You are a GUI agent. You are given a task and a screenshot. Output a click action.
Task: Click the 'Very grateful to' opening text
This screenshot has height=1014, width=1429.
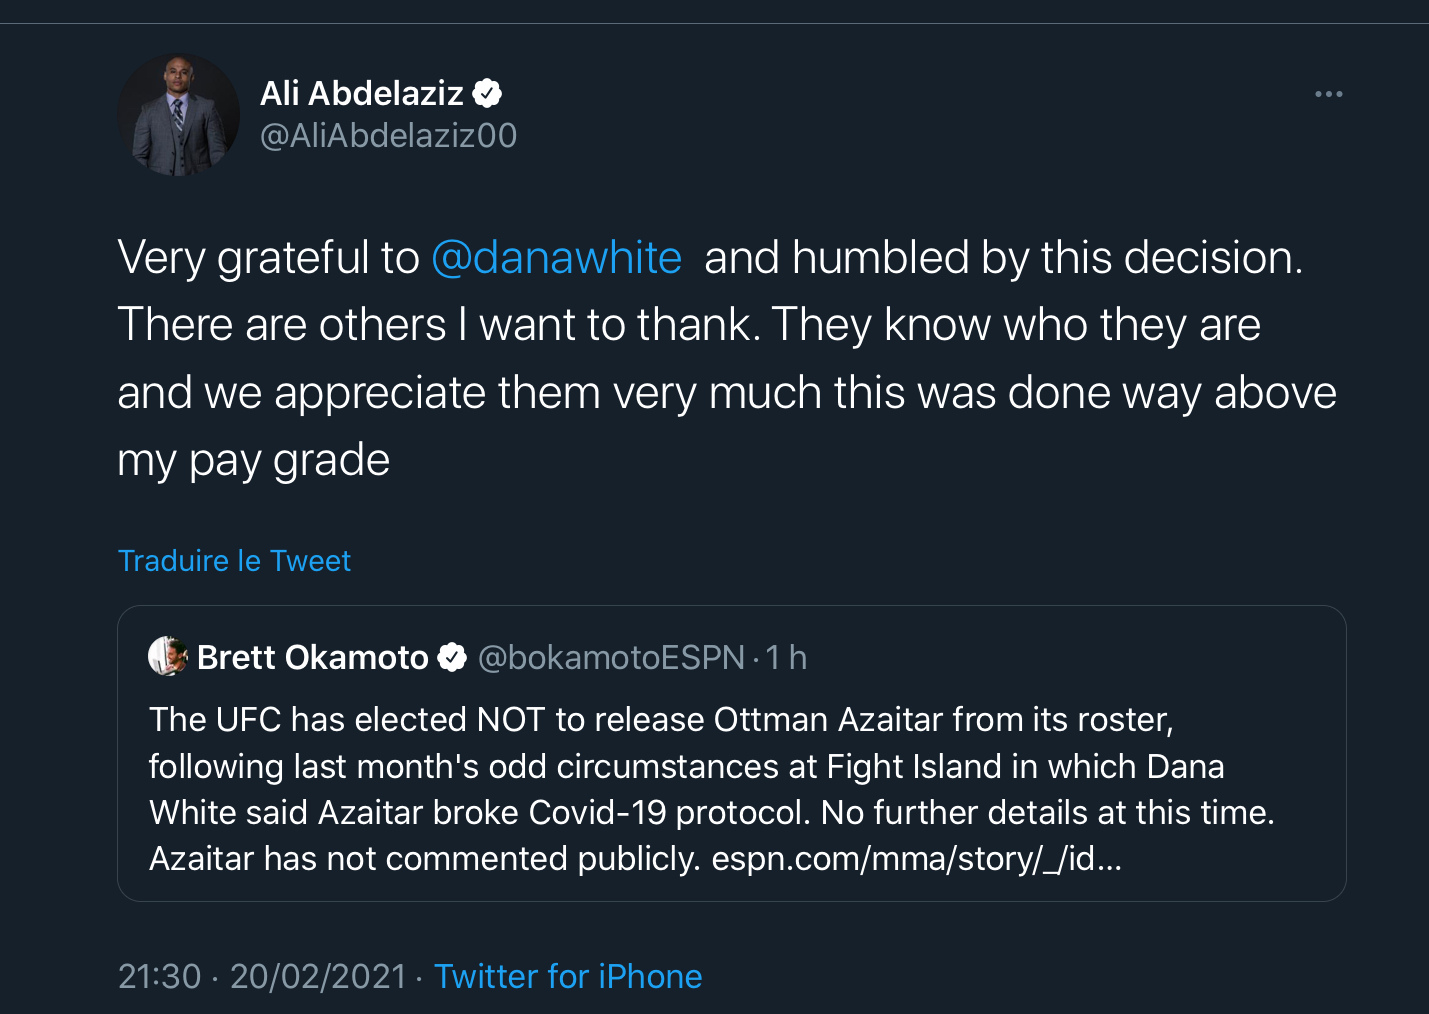(268, 257)
